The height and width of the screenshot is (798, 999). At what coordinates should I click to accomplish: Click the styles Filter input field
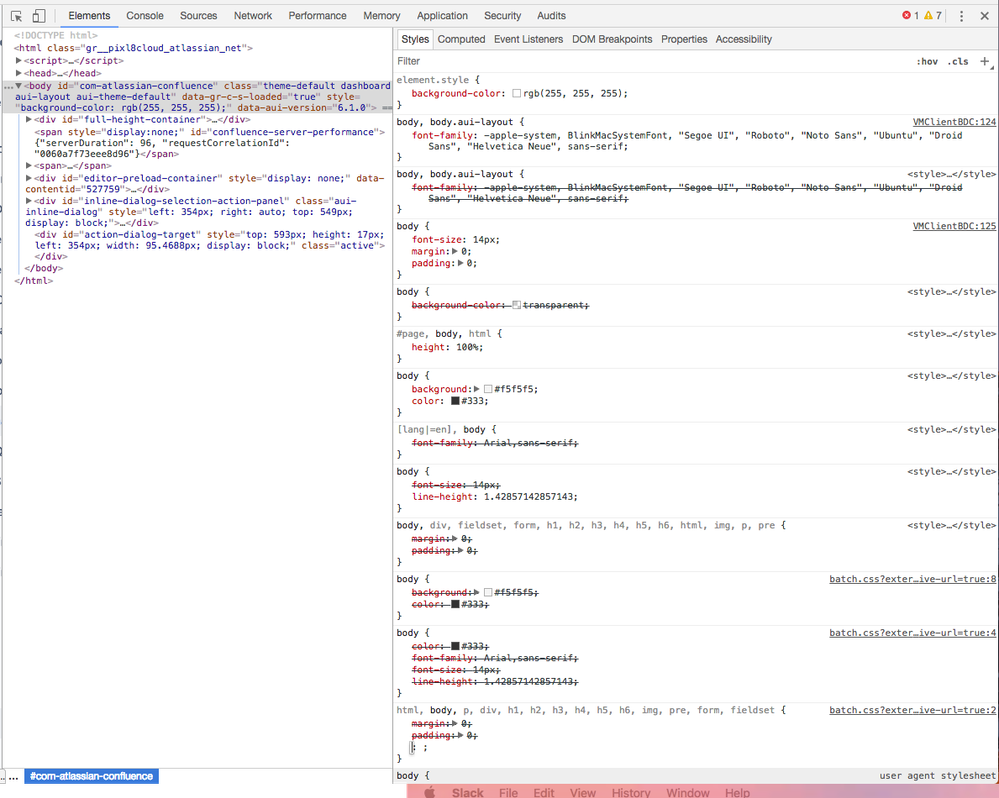click(640, 62)
